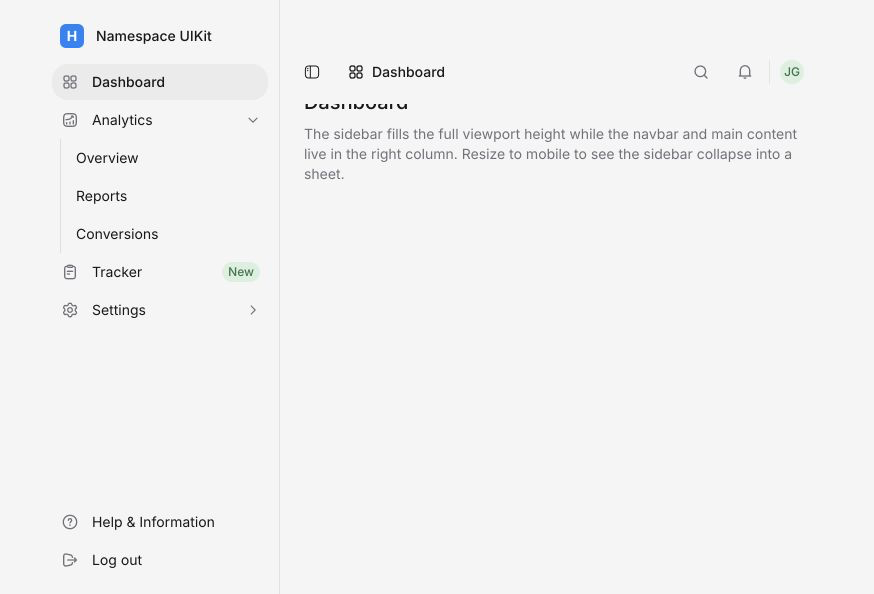Open notifications bell icon
This screenshot has height=594, width=874.
745,72
